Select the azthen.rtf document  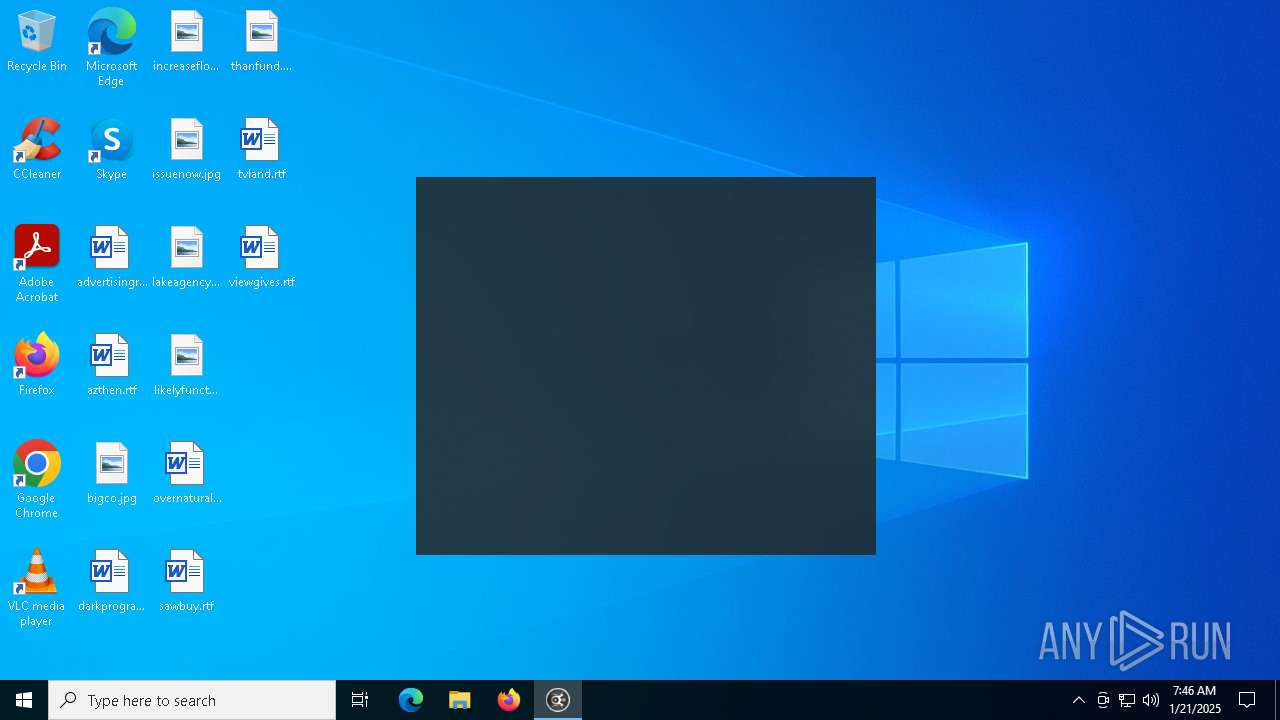[111, 366]
